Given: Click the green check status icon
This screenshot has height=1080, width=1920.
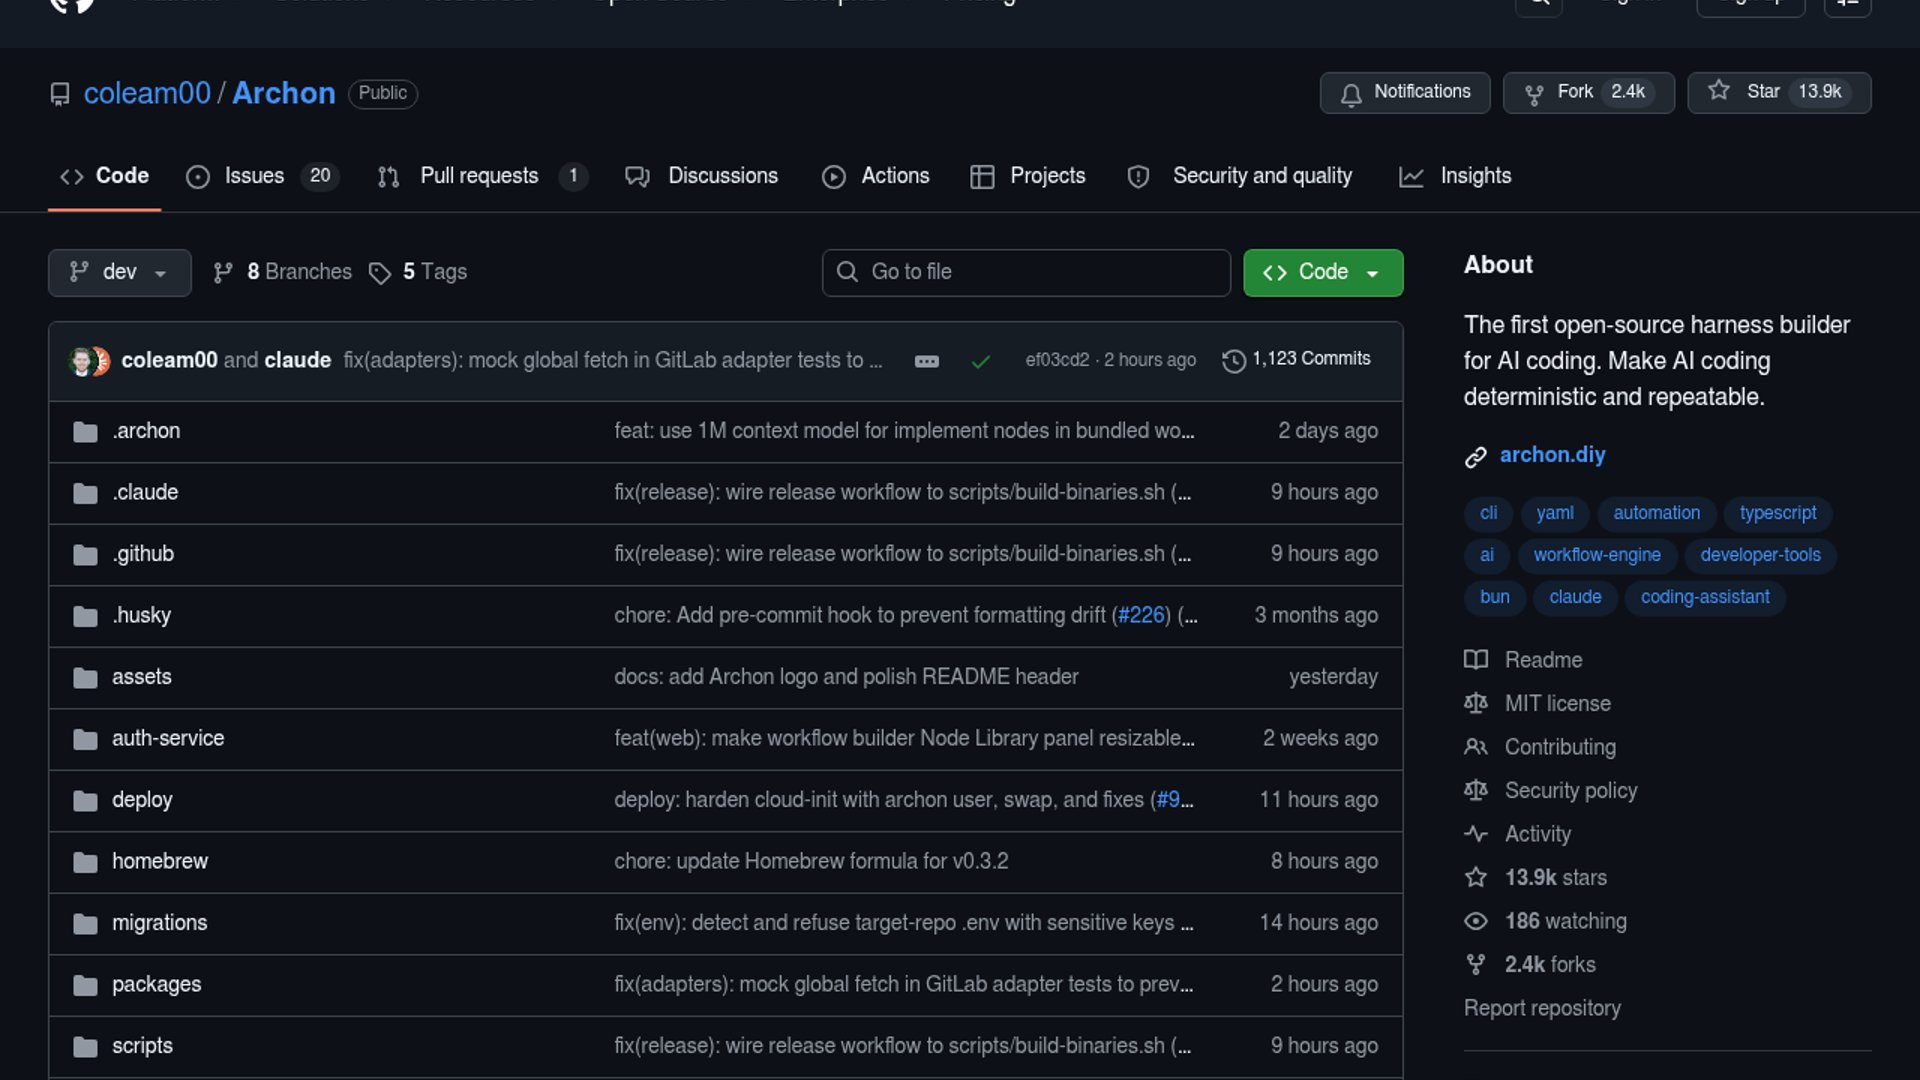Looking at the screenshot, I should 980,361.
